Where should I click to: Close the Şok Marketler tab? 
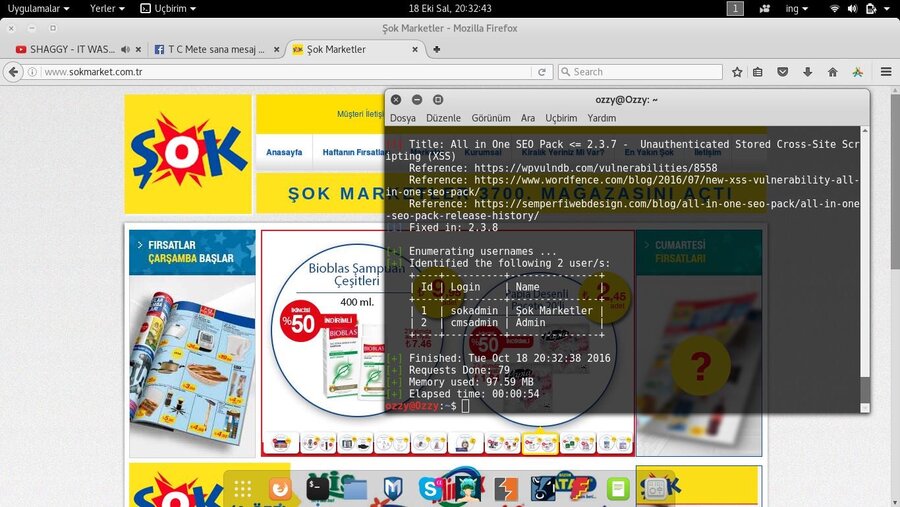415,49
